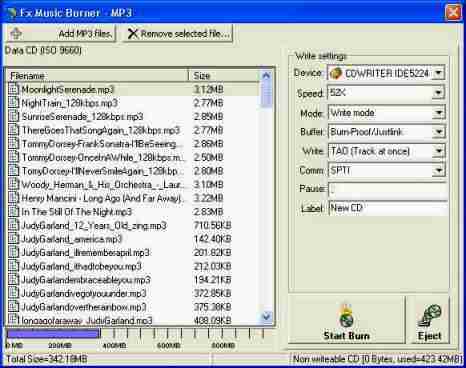Click file icon of Henry Mancini row

tap(14, 198)
